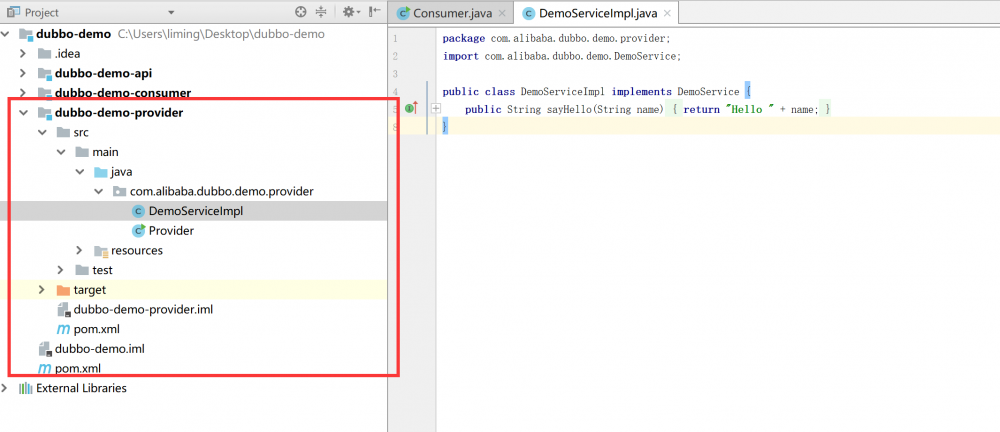
Task: Select the target folder row
Action: click(193, 290)
